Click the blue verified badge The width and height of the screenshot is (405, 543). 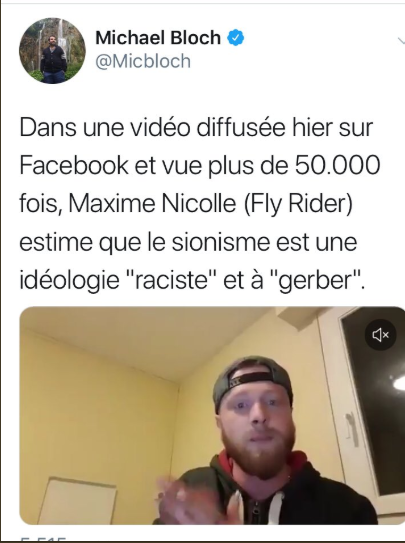pos(235,38)
